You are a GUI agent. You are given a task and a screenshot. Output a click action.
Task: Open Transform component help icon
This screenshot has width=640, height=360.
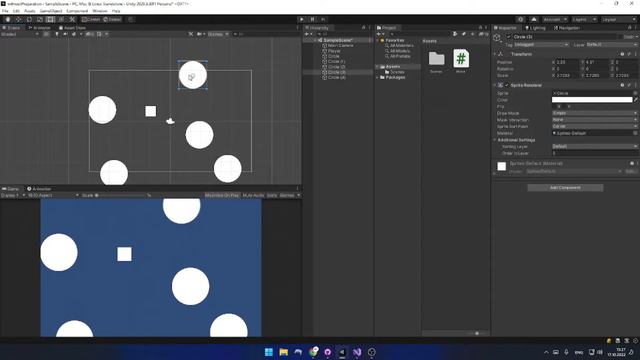(622, 54)
